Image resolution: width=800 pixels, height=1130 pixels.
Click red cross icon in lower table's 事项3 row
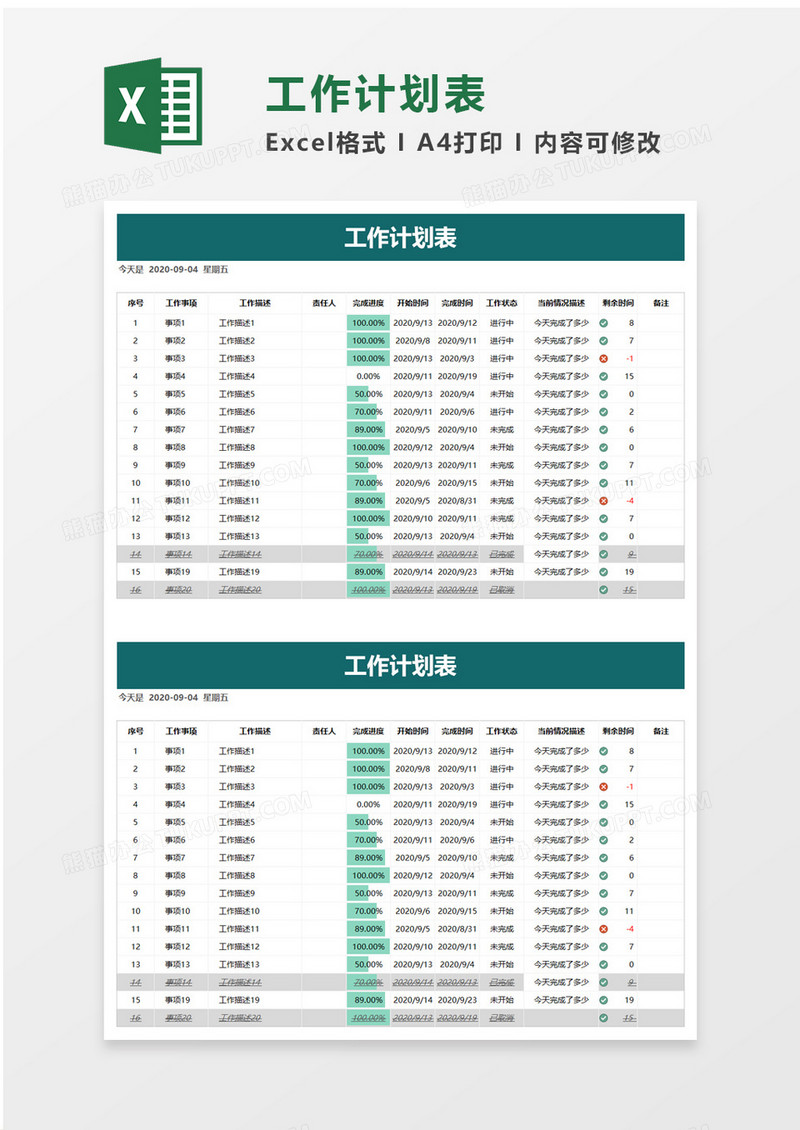604,786
